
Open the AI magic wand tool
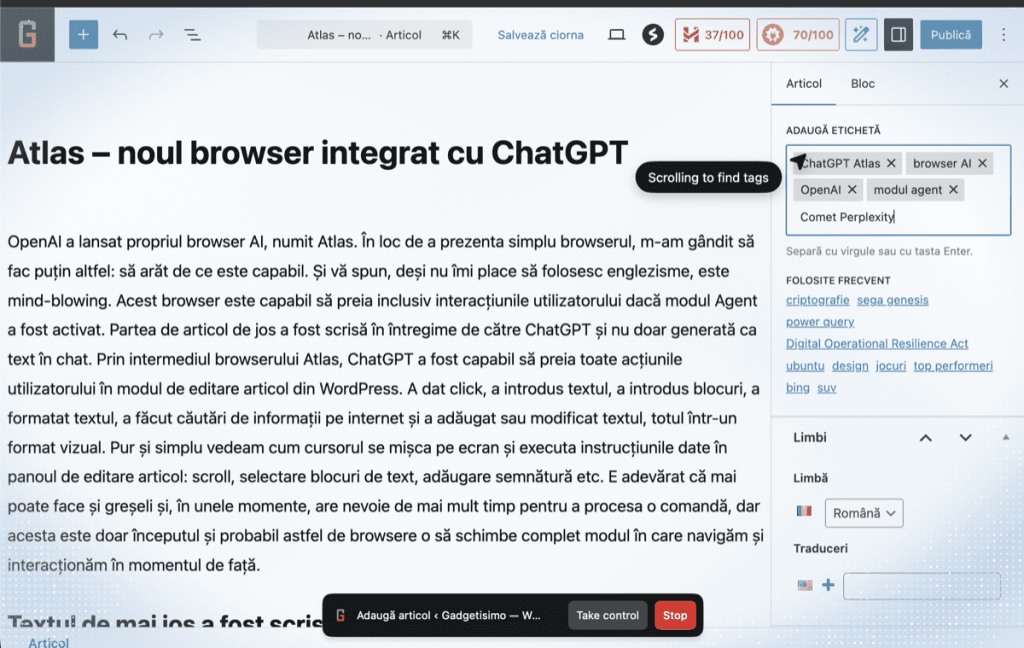pos(860,35)
